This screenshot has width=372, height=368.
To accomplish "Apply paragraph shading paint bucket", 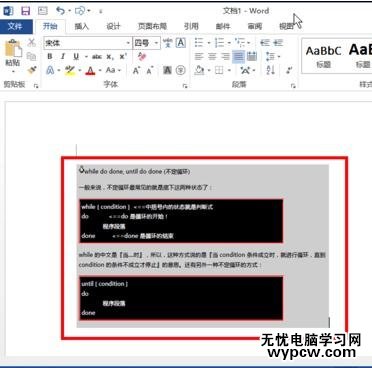I will (x=199, y=70).
